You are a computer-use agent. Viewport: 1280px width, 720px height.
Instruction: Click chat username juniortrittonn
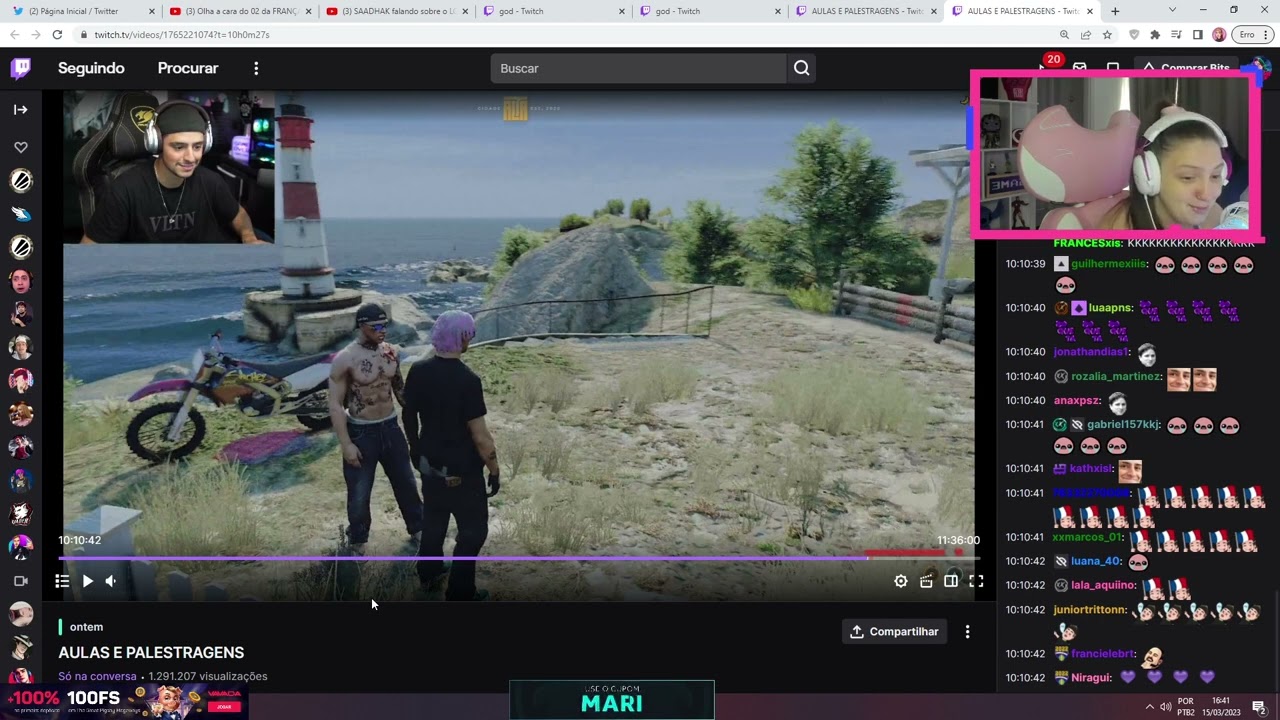(x=1090, y=609)
